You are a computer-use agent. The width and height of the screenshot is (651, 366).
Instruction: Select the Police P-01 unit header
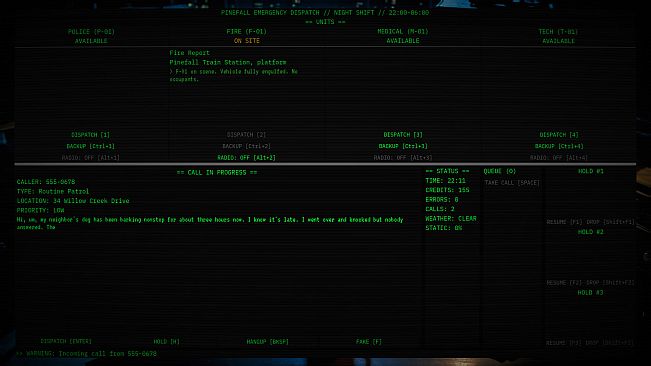click(x=91, y=32)
